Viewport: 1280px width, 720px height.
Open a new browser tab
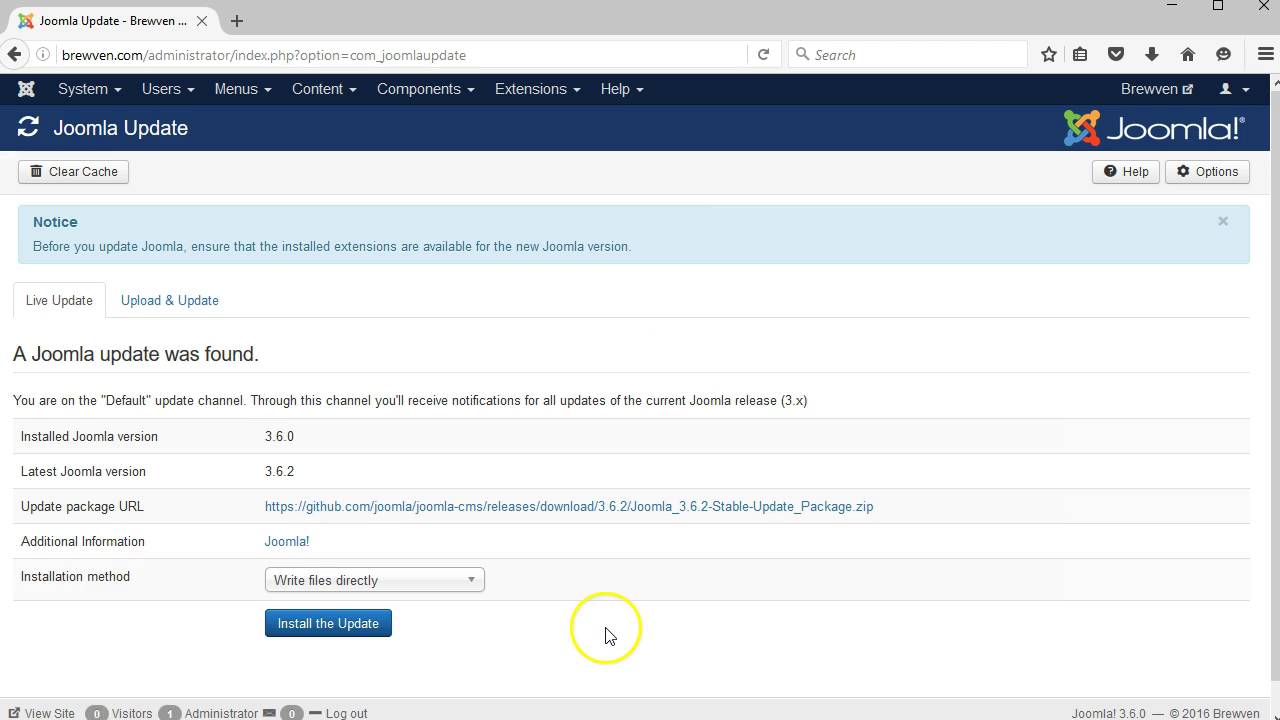tap(237, 20)
